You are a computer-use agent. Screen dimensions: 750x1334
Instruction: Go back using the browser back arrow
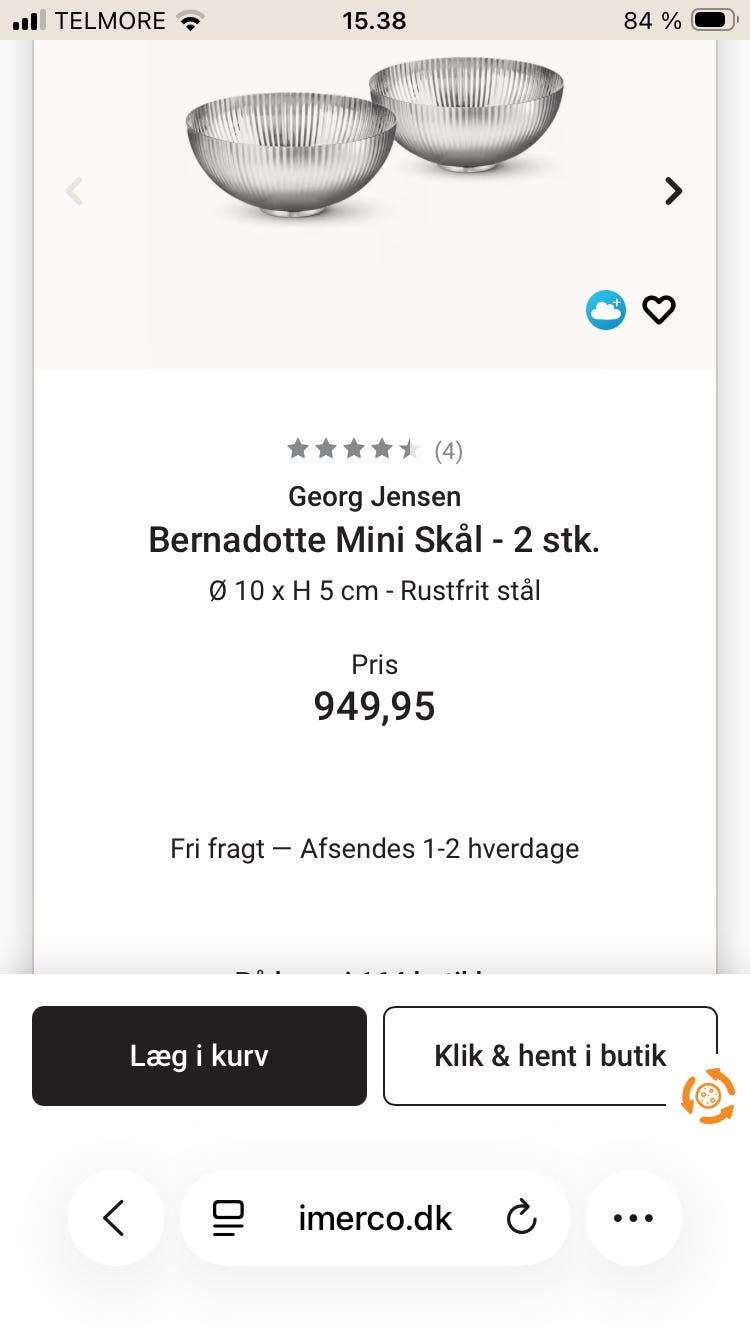115,1218
